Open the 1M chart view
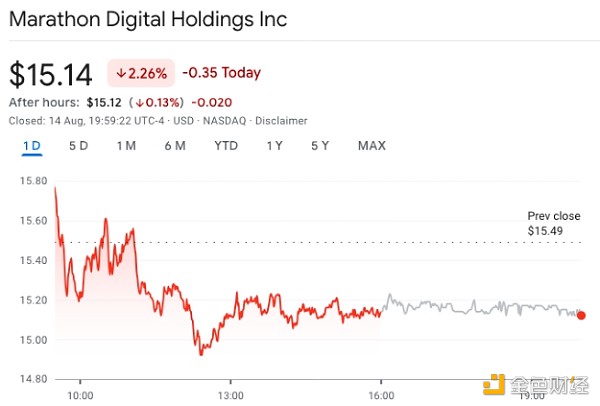Screen dimensions: 600x406 coord(126,146)
